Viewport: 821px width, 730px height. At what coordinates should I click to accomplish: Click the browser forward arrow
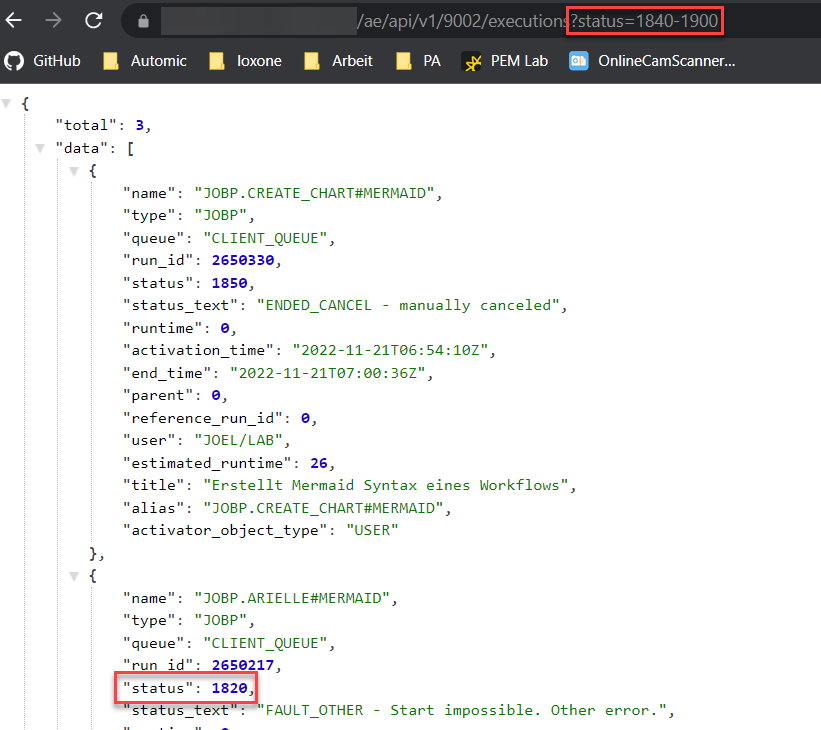click(53, 20)
